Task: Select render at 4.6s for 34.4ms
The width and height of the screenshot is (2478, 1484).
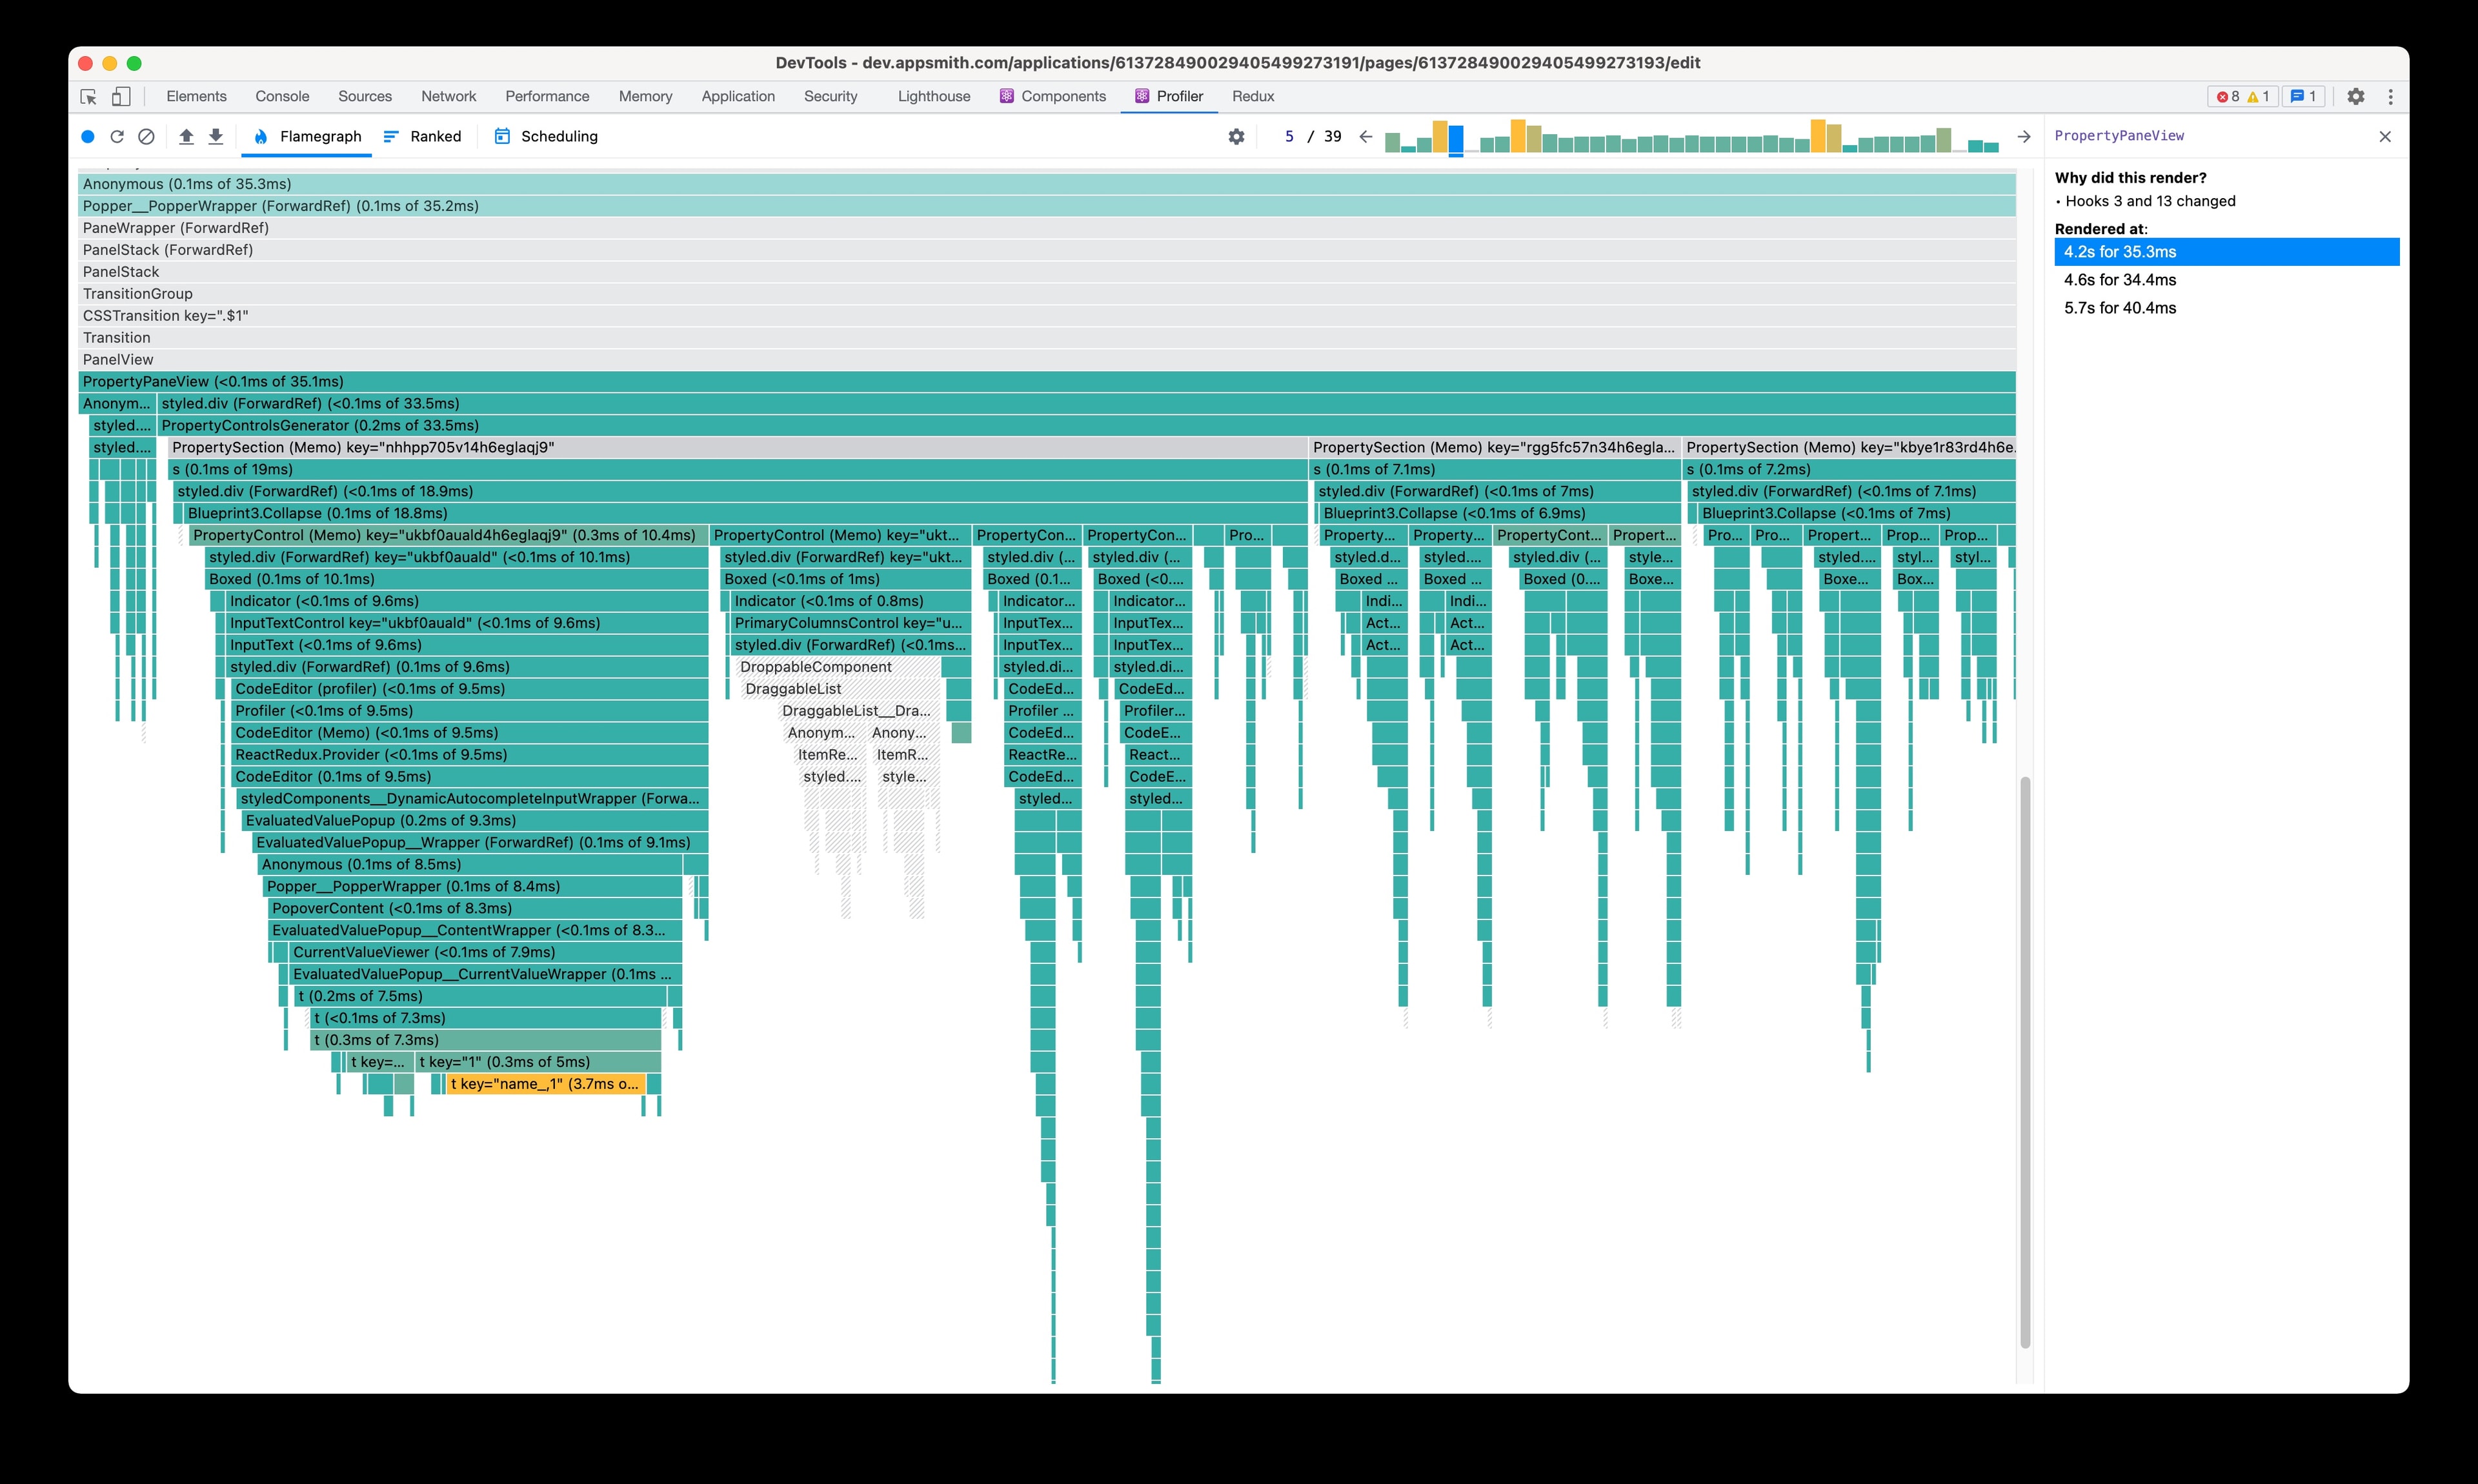Action: pyautogui.click(x=2227, y=280)
